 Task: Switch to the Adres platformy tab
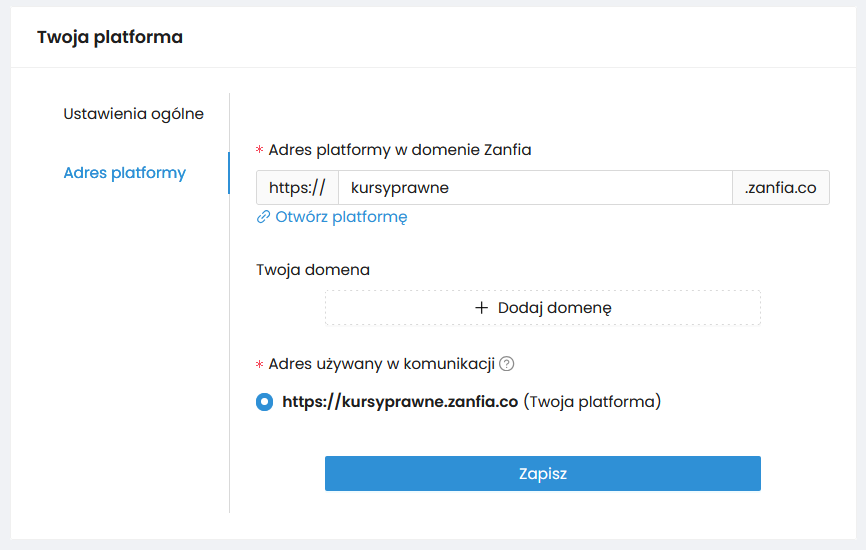pyautogui.click(x=124, y=173)
